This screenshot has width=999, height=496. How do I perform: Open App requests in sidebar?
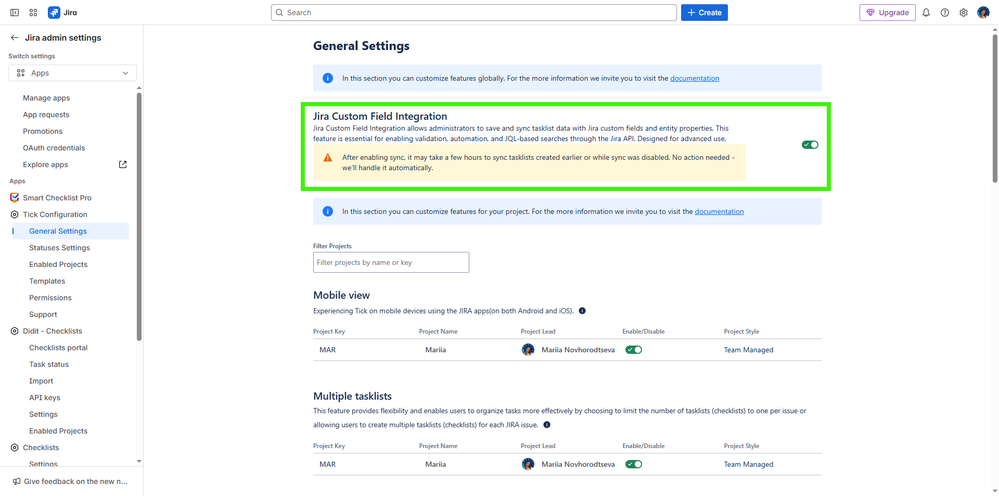pyautogui.click(x=46, y=115)
